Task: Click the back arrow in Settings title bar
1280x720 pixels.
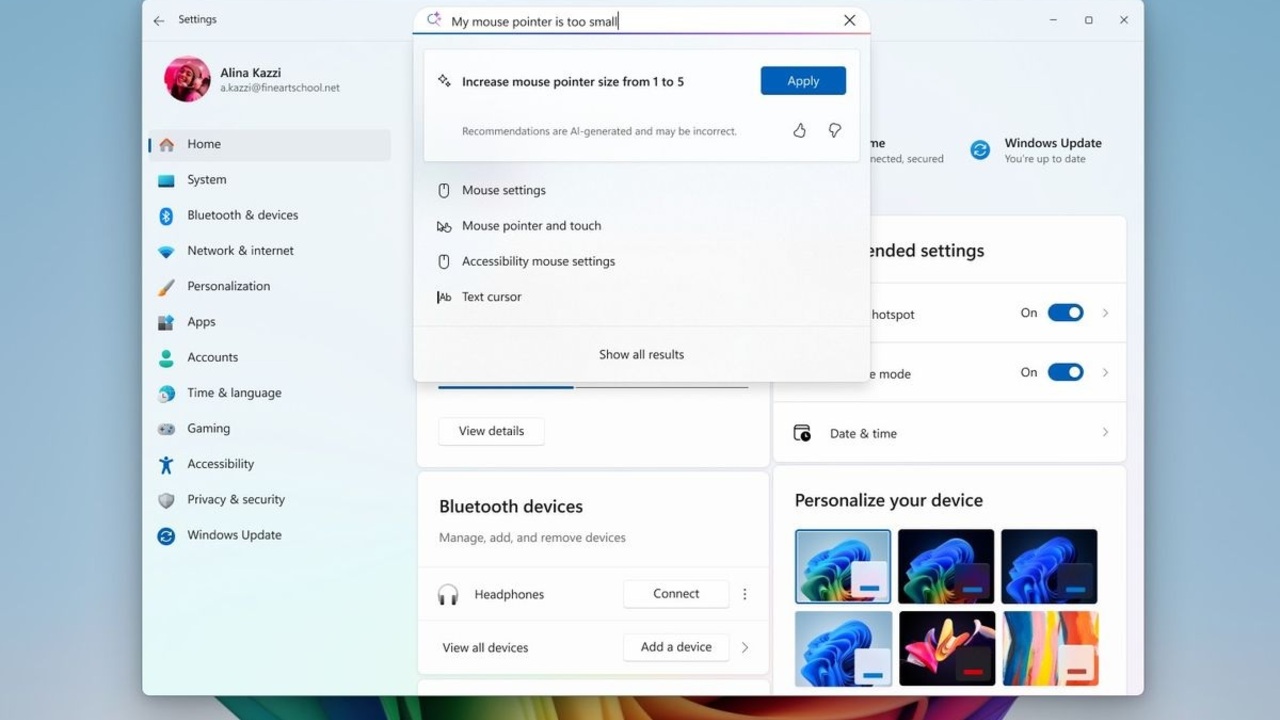Action: [x=158, y=20]
